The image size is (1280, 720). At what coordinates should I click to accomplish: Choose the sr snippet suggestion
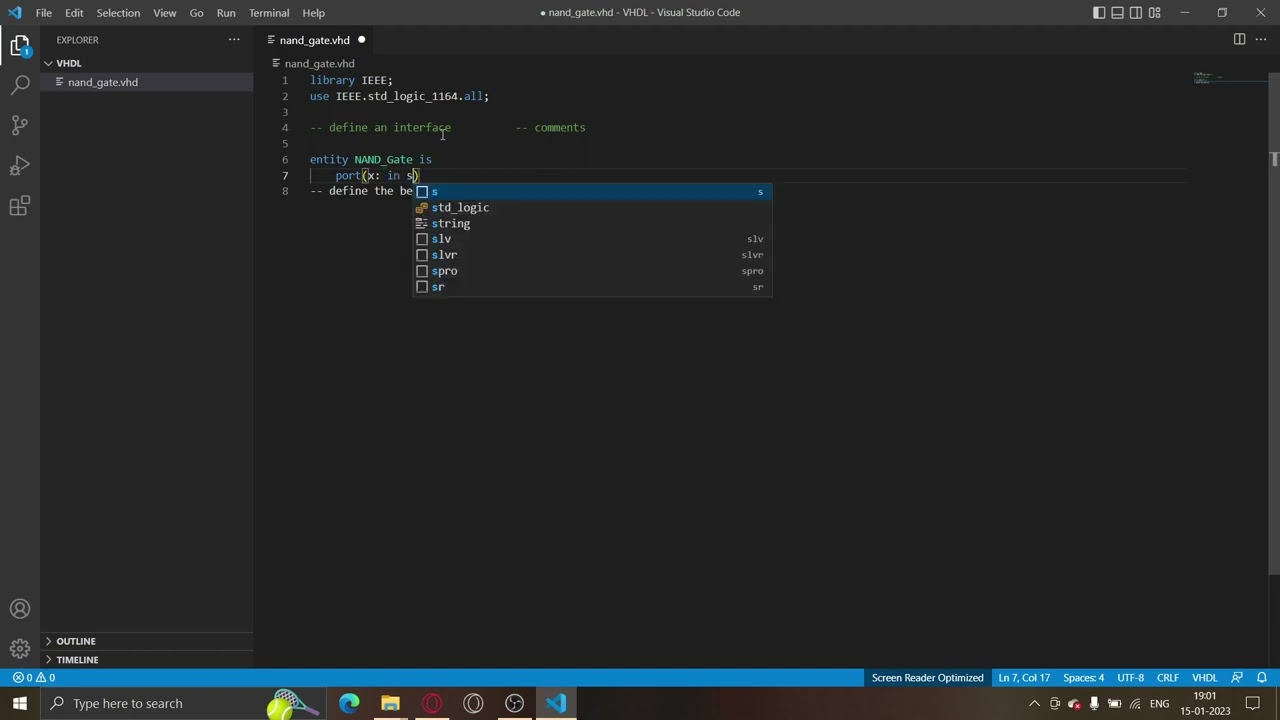[x=592, y=287]
